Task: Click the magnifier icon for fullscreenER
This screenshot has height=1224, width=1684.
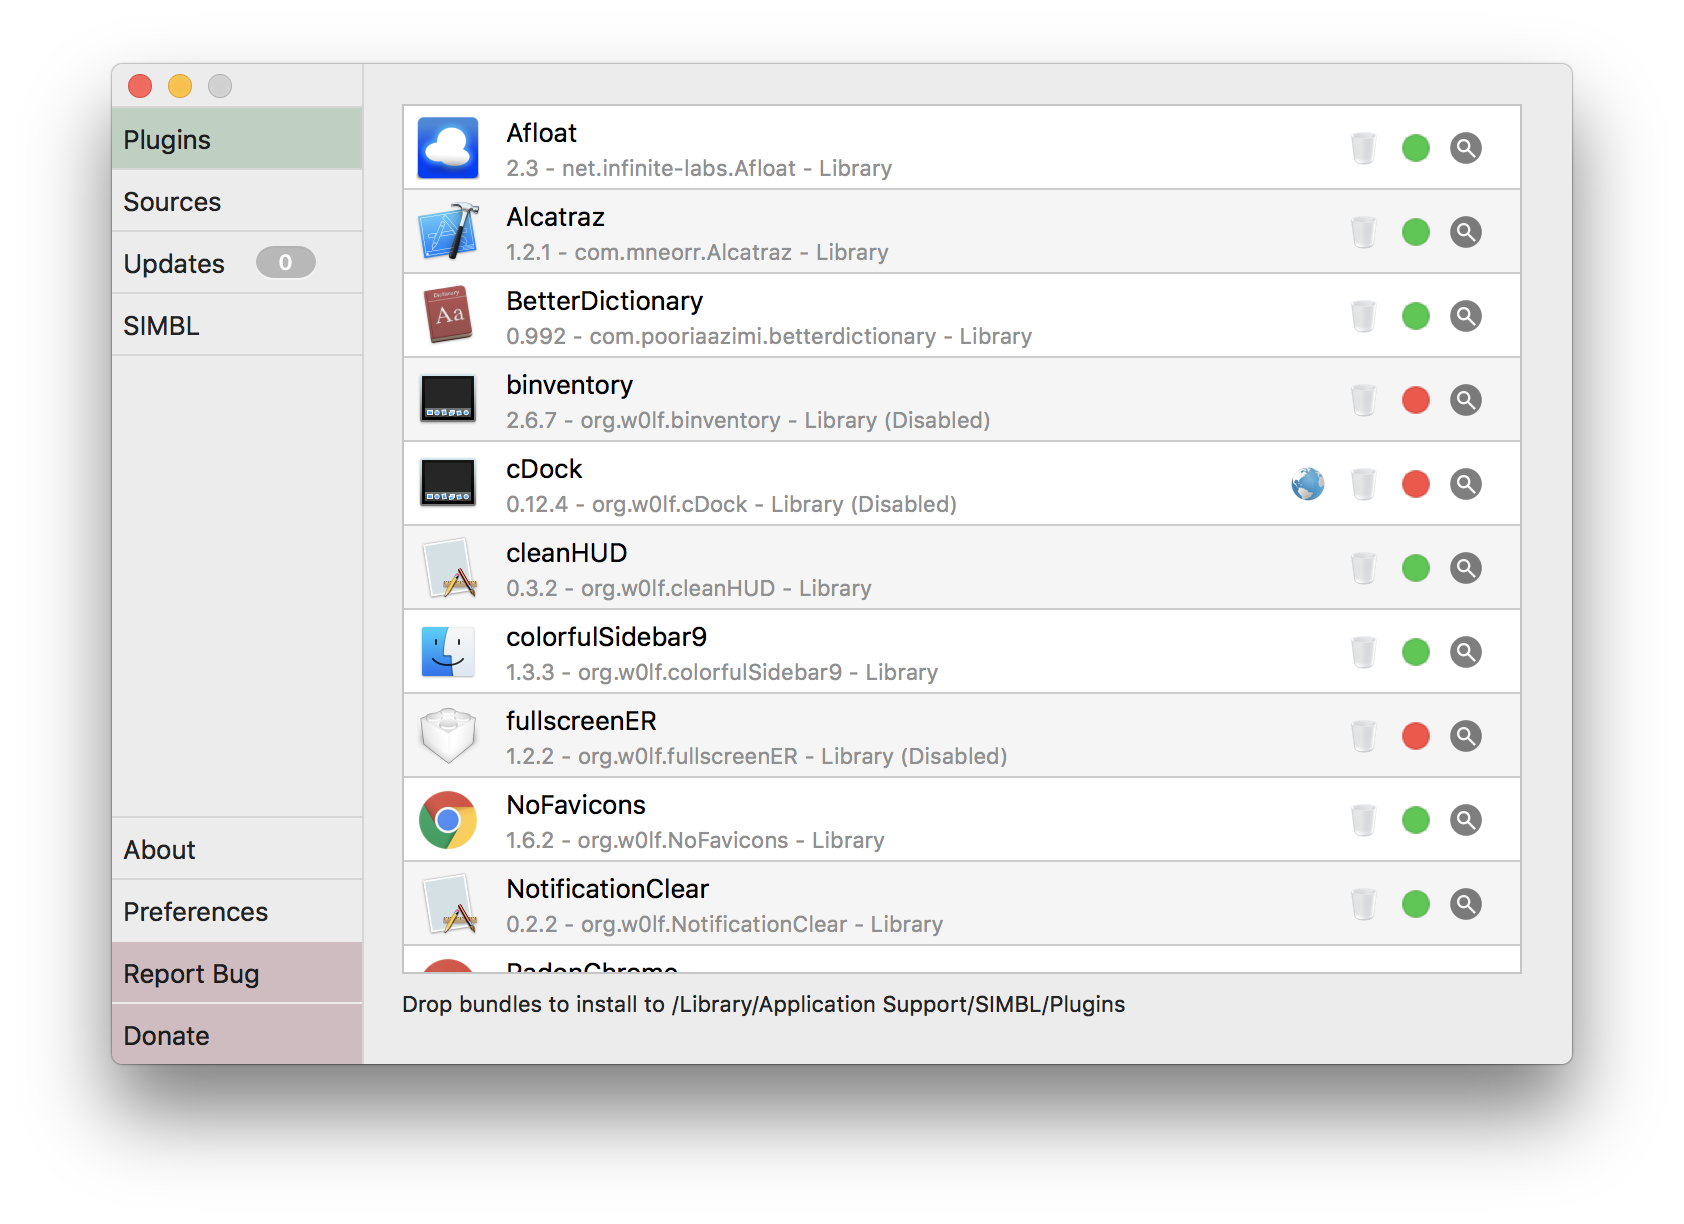Action: (1466, 736)
